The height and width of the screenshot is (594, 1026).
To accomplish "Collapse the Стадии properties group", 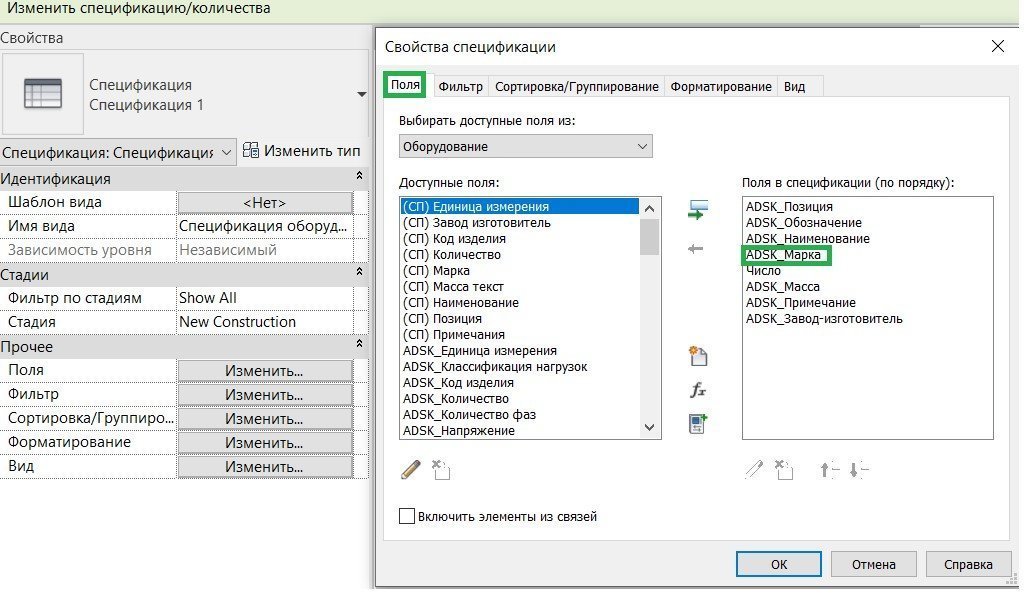I will click(359, 274).
